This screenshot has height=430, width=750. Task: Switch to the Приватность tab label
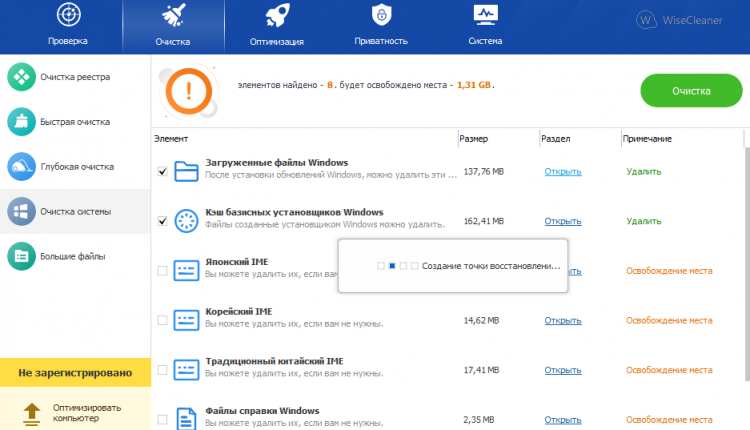381,41
